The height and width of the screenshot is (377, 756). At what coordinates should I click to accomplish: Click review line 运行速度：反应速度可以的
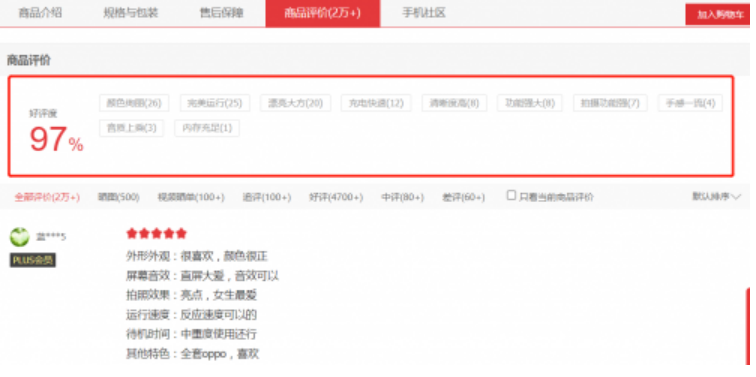click(191, 315)
